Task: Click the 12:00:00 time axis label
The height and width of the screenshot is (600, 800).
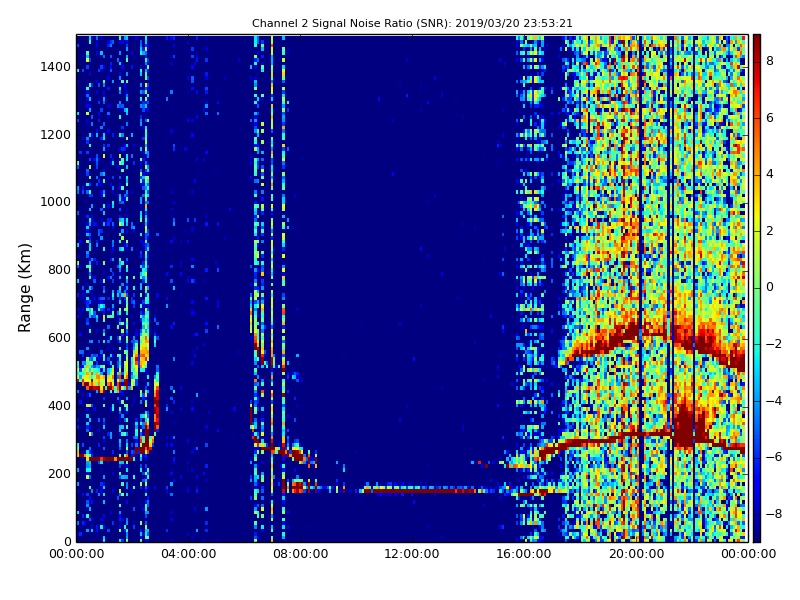Action: [412, 554]
